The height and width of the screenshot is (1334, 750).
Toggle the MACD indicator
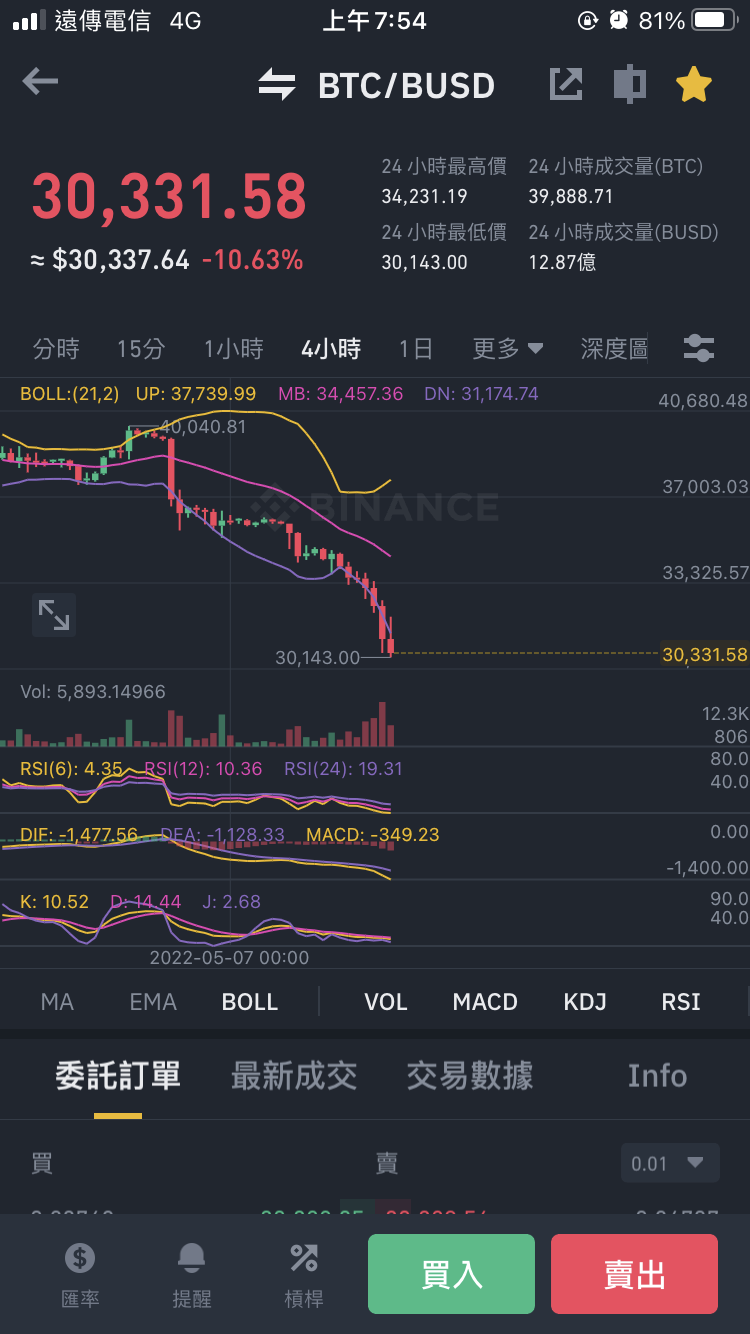pos(485,1002)
